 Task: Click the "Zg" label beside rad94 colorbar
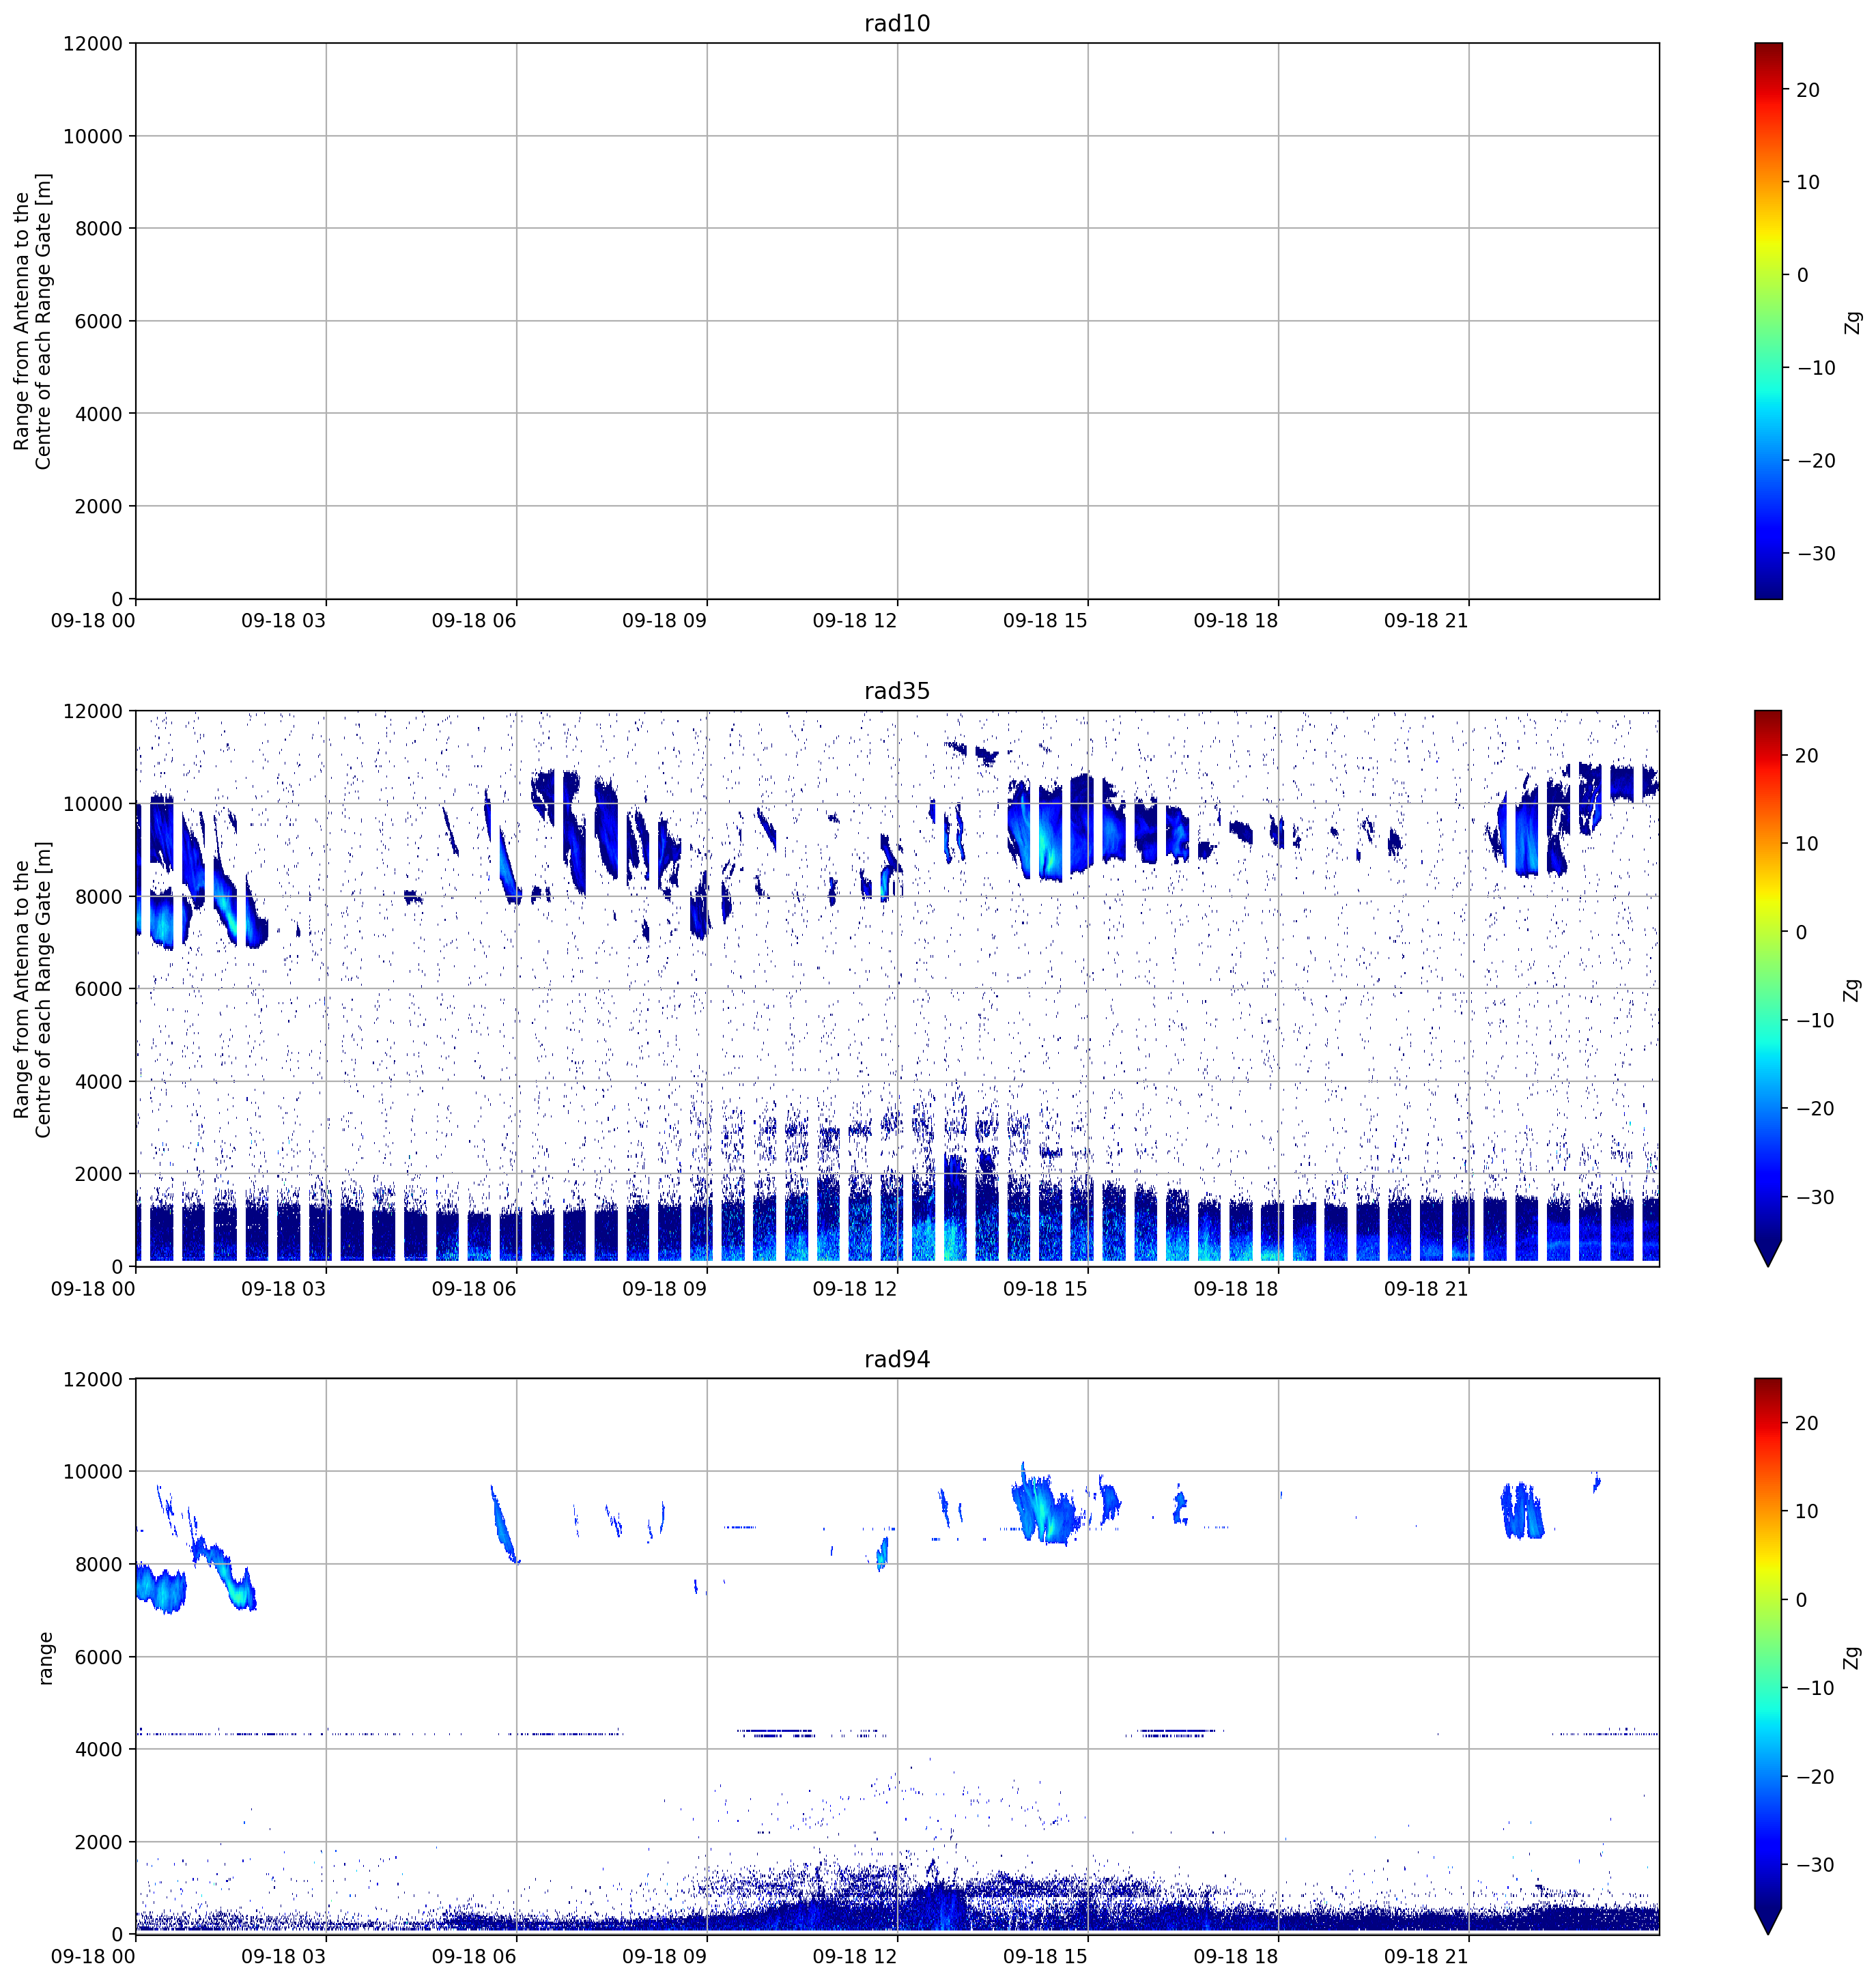(x=1853, y=1658)
